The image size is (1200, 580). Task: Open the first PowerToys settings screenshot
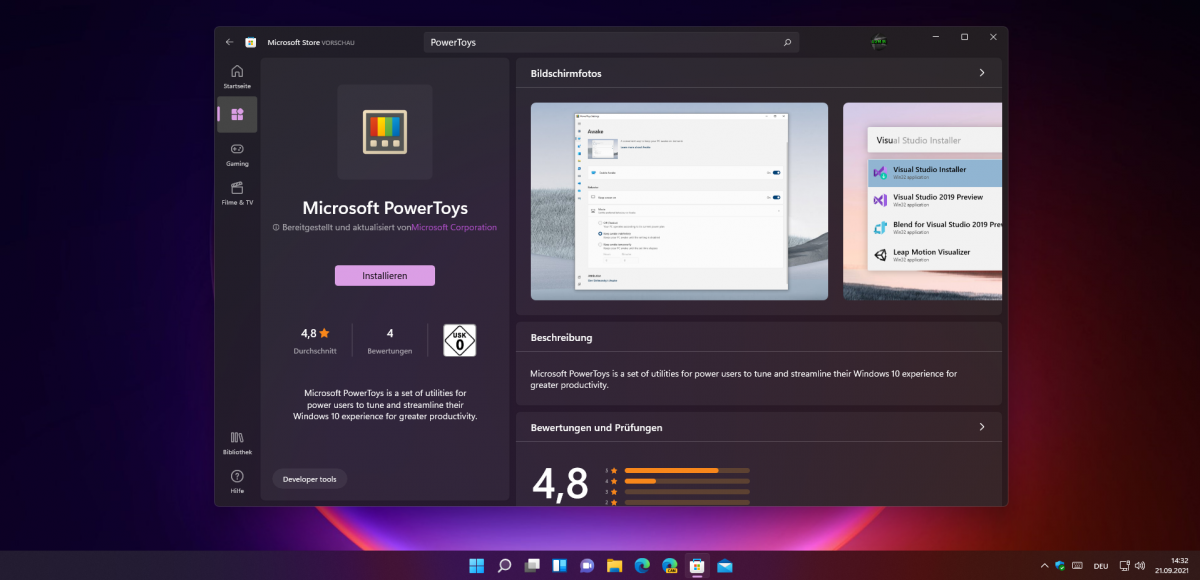click(x=679, y=201)
